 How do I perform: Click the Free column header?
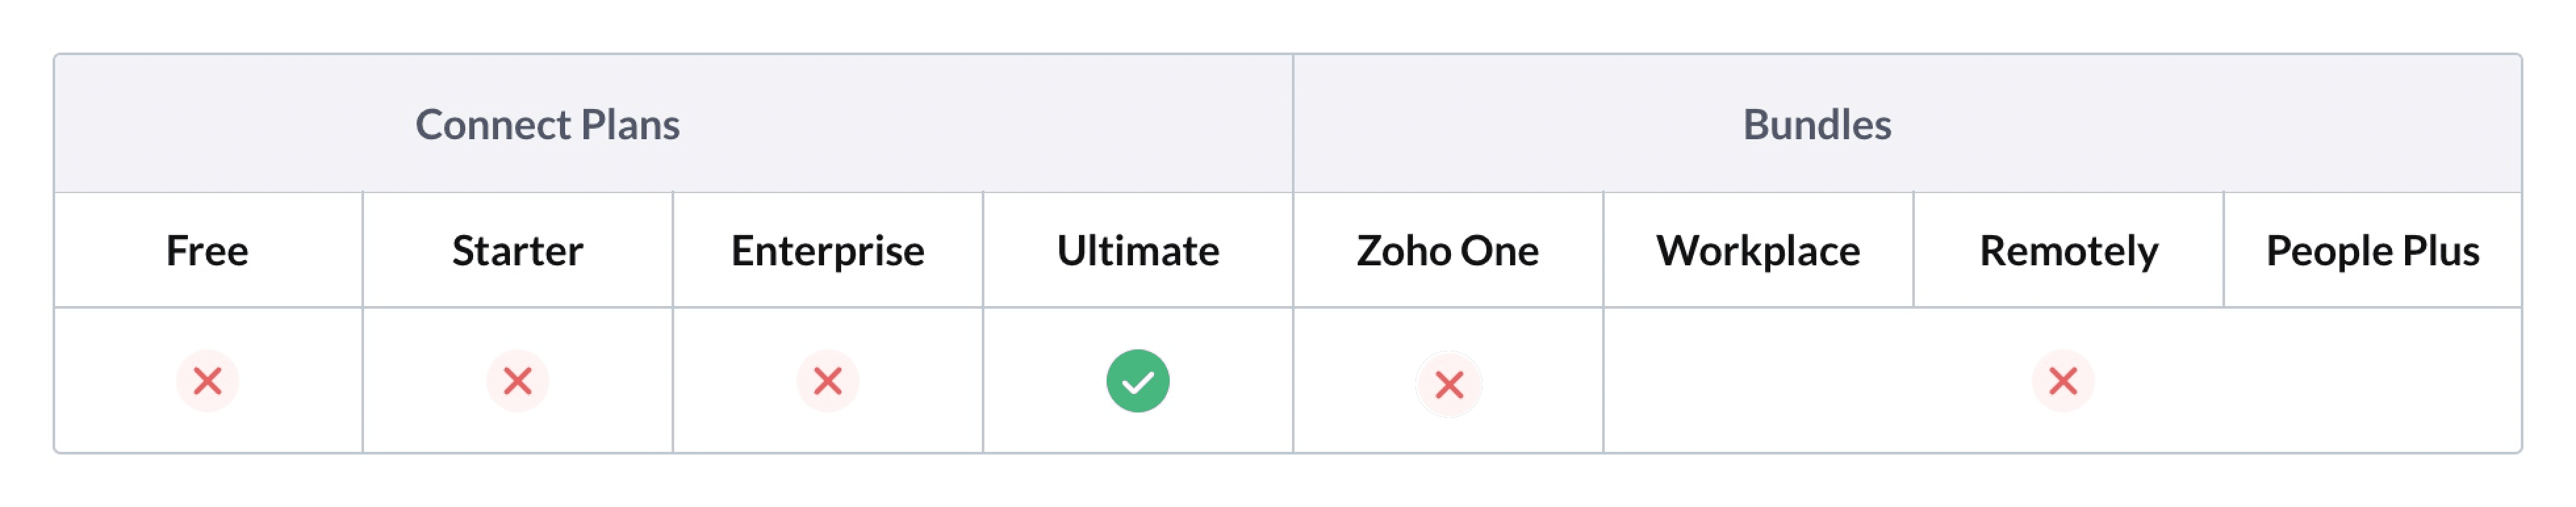[x=207, y=251]
